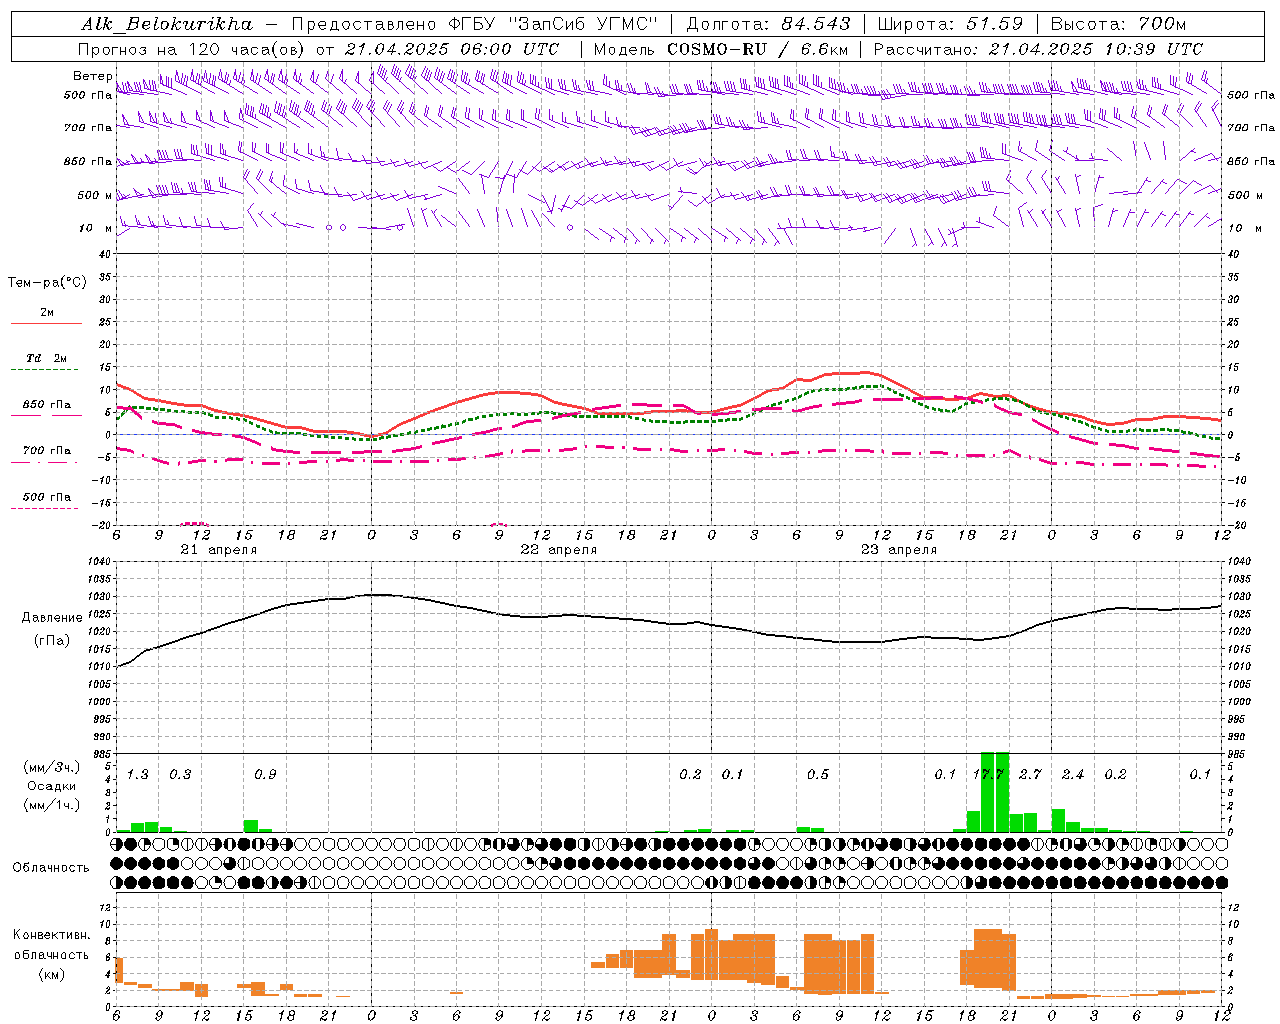
Task: Click the 2.4 precipitation total value
Action: (x=1073, y=775)
